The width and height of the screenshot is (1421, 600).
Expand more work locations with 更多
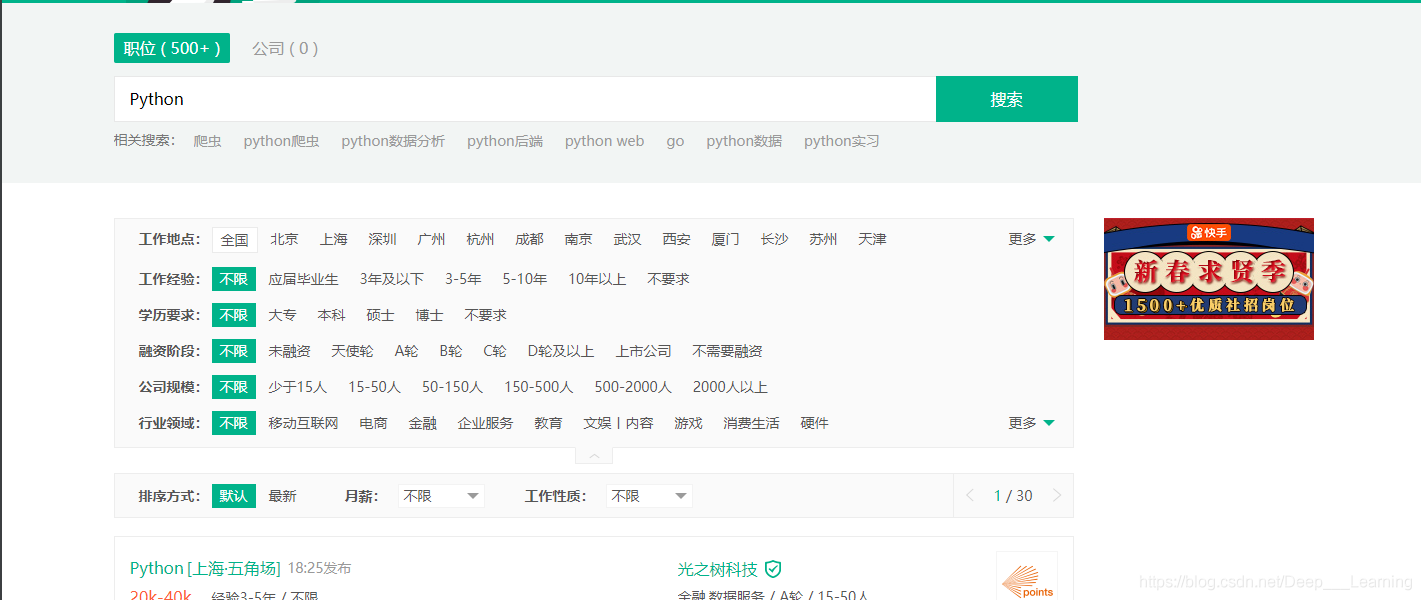pos(1031,239)
